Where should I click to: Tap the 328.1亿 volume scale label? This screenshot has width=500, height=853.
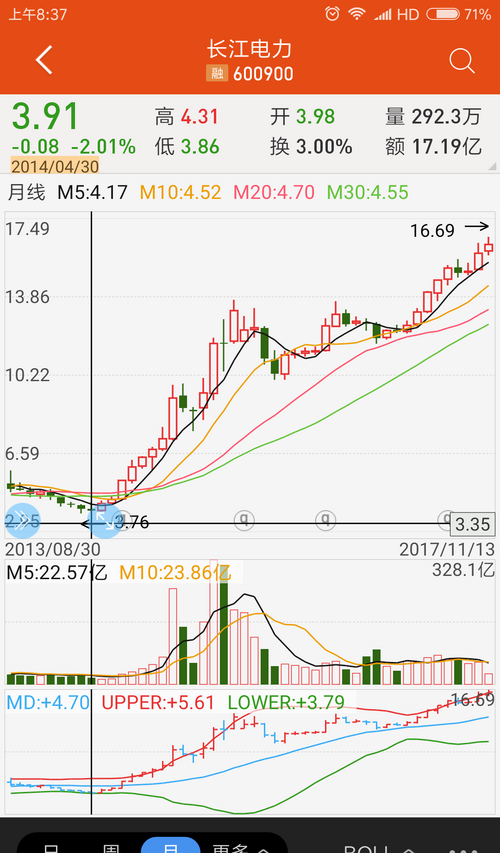[463, 570]
